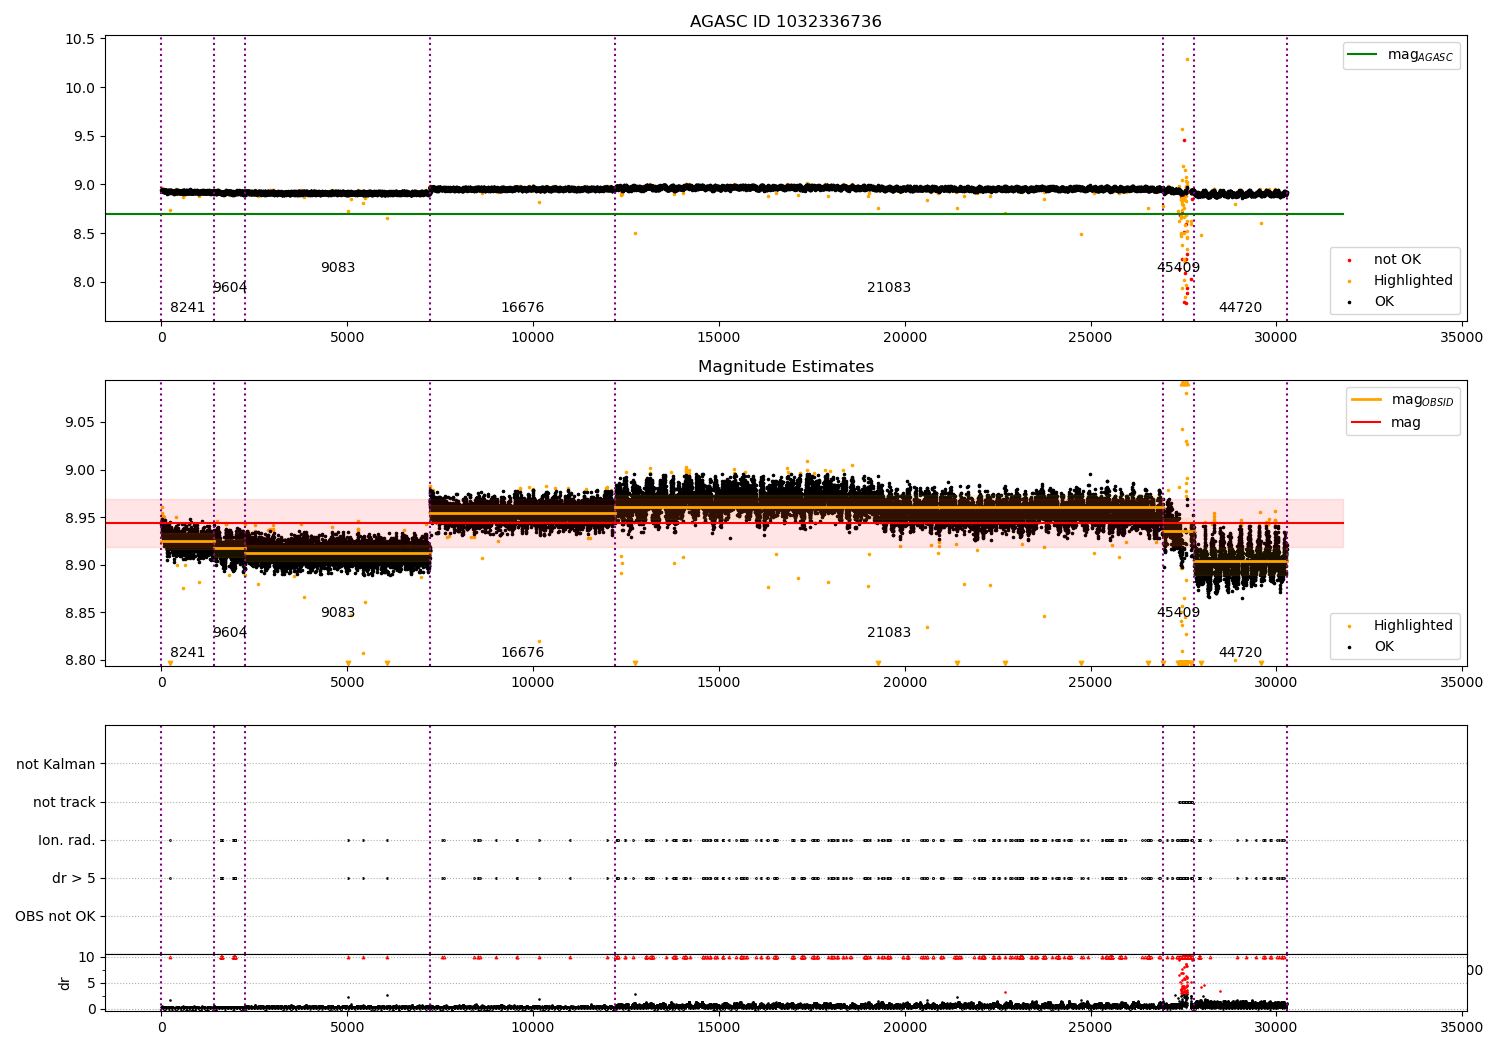Click obsid label 21083 in the top plot
This screenshot has width=1500, height=1050.
coord(889,288)
